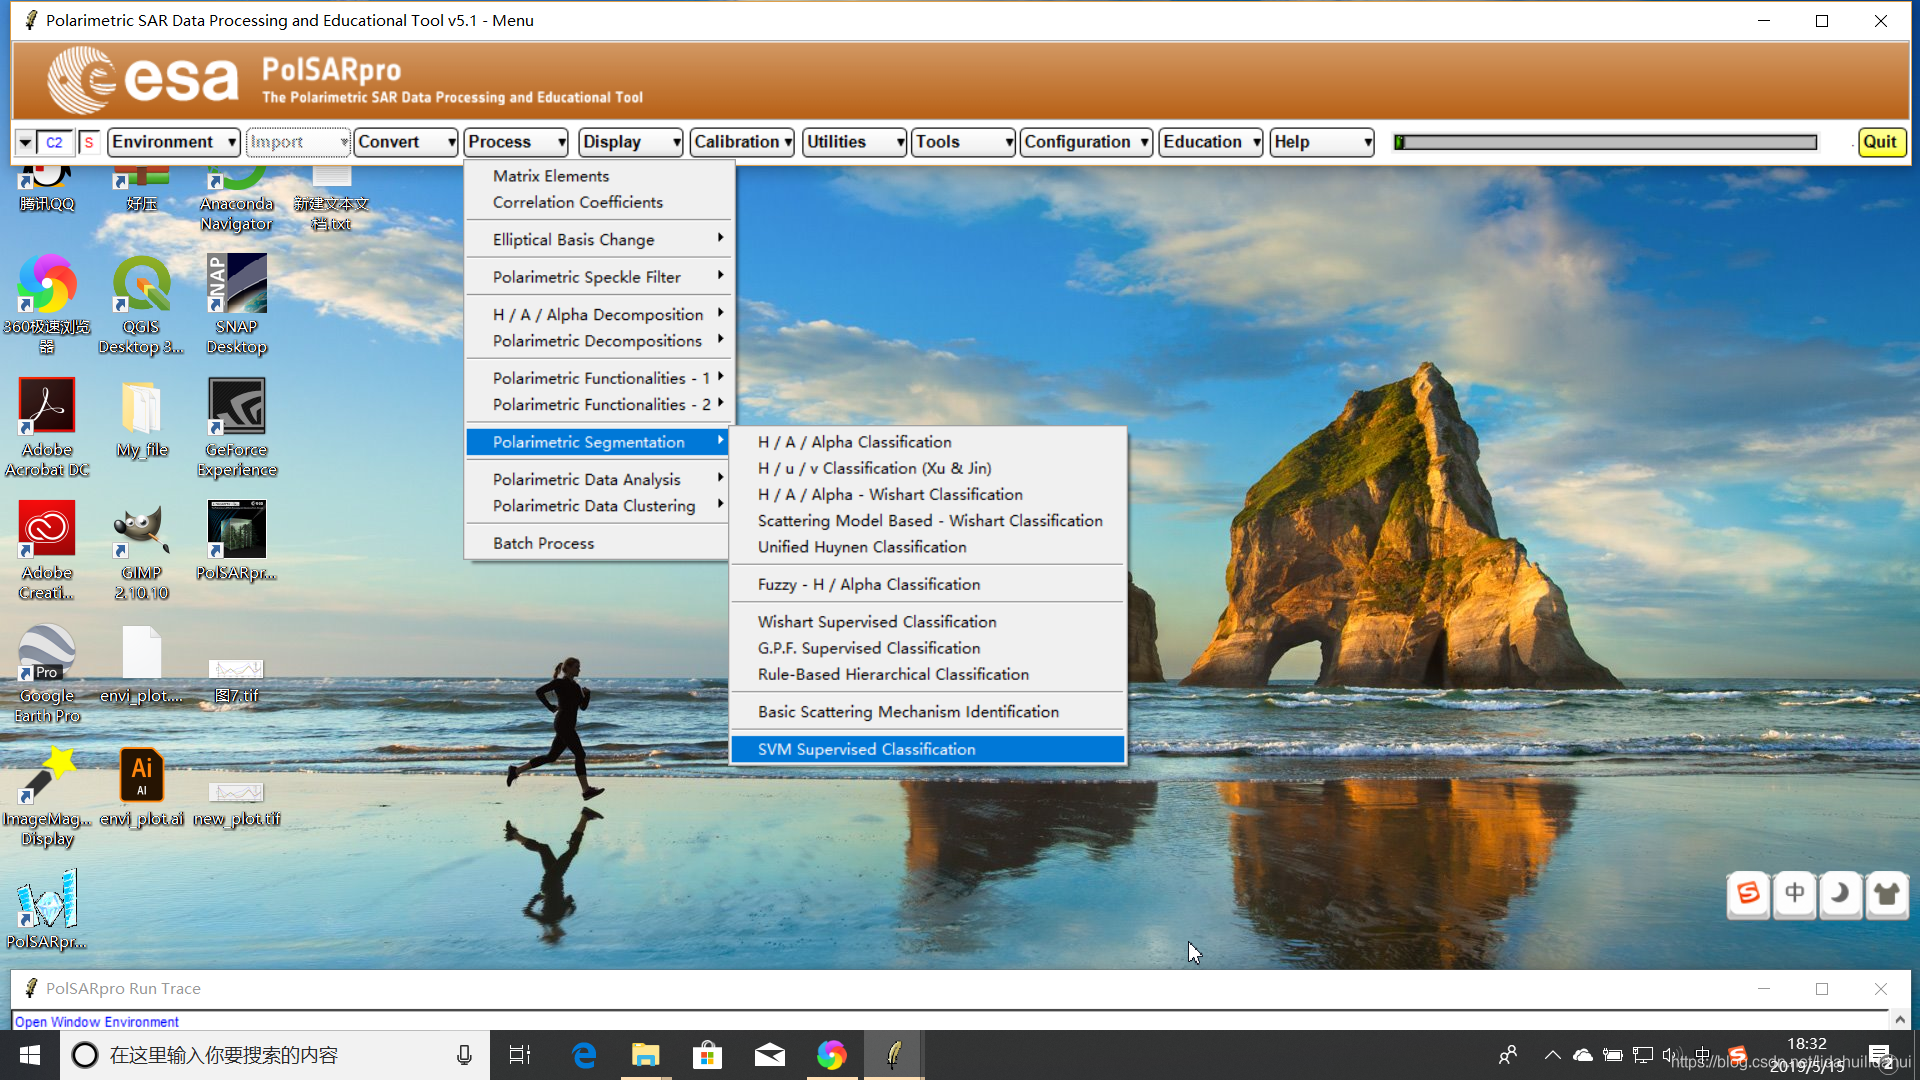This screenshot has width=1921, height=1081.
Task: Open Fuzzy H/Alpha Classification tool
Action: pyautogui.click(x=869, y=583)
